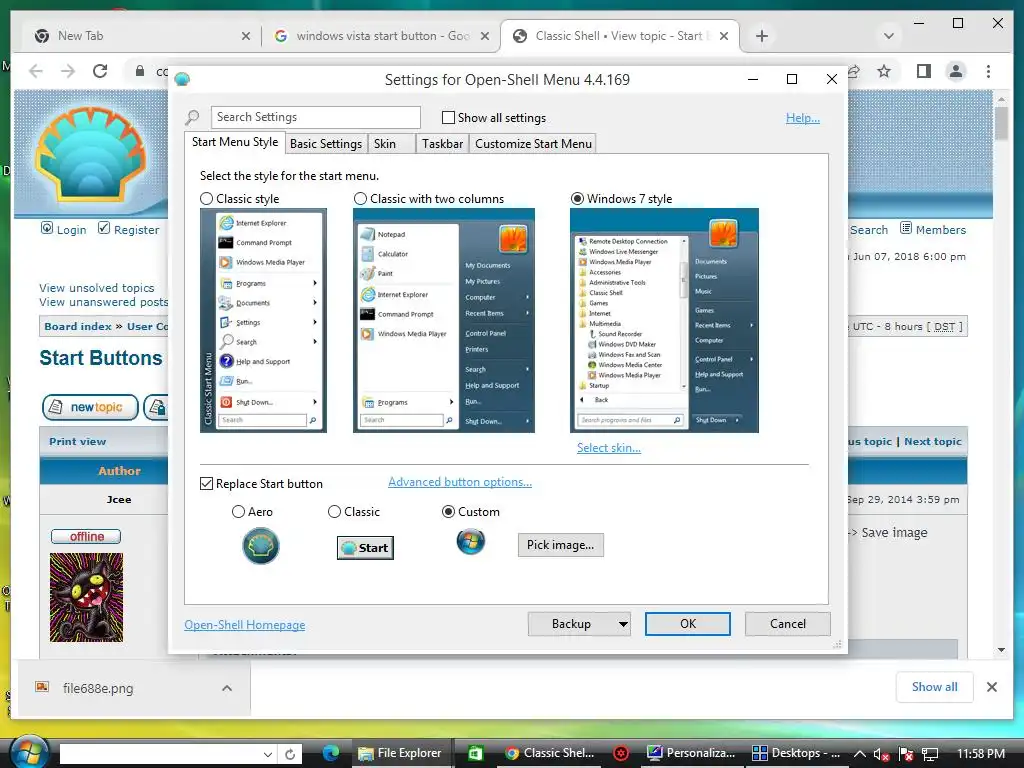Click the taskbar address refresh icon
This screenshot has width=1024, height=768.
tap(290, 754)
